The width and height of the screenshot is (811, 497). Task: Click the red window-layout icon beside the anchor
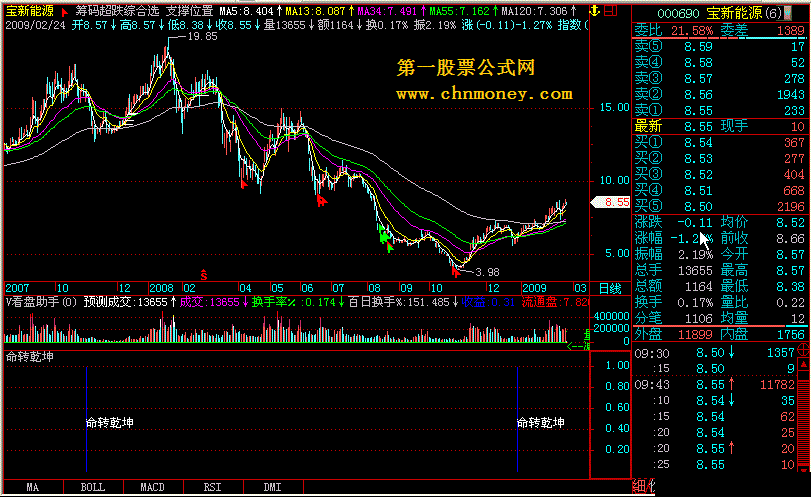pos(611,10)
